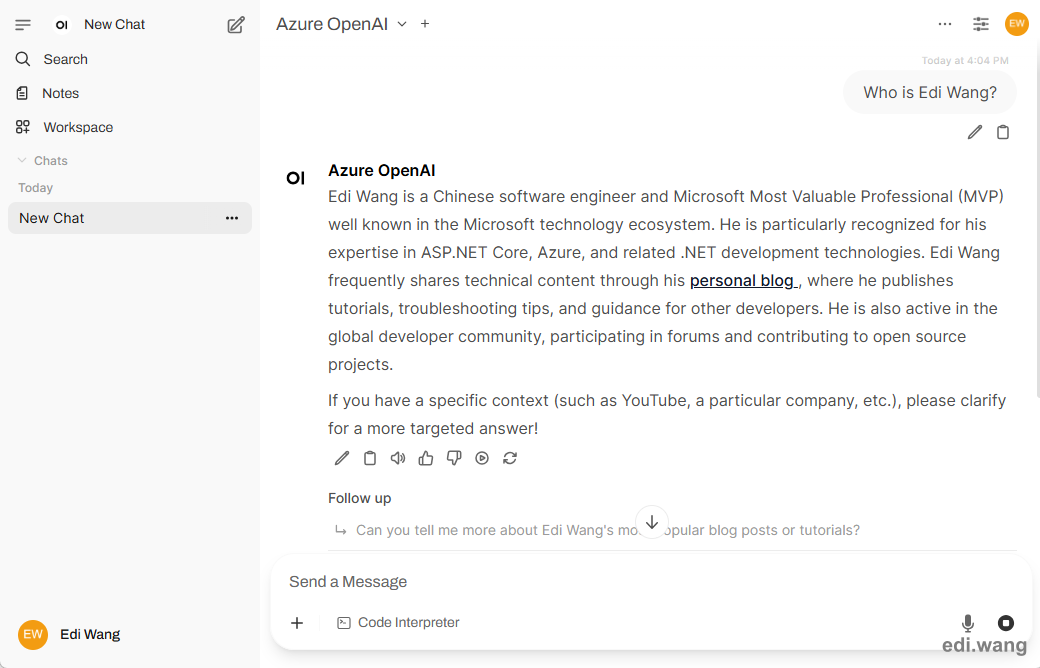Edit the 'Who is Edi Wang?' user message

tap(974, 132)
